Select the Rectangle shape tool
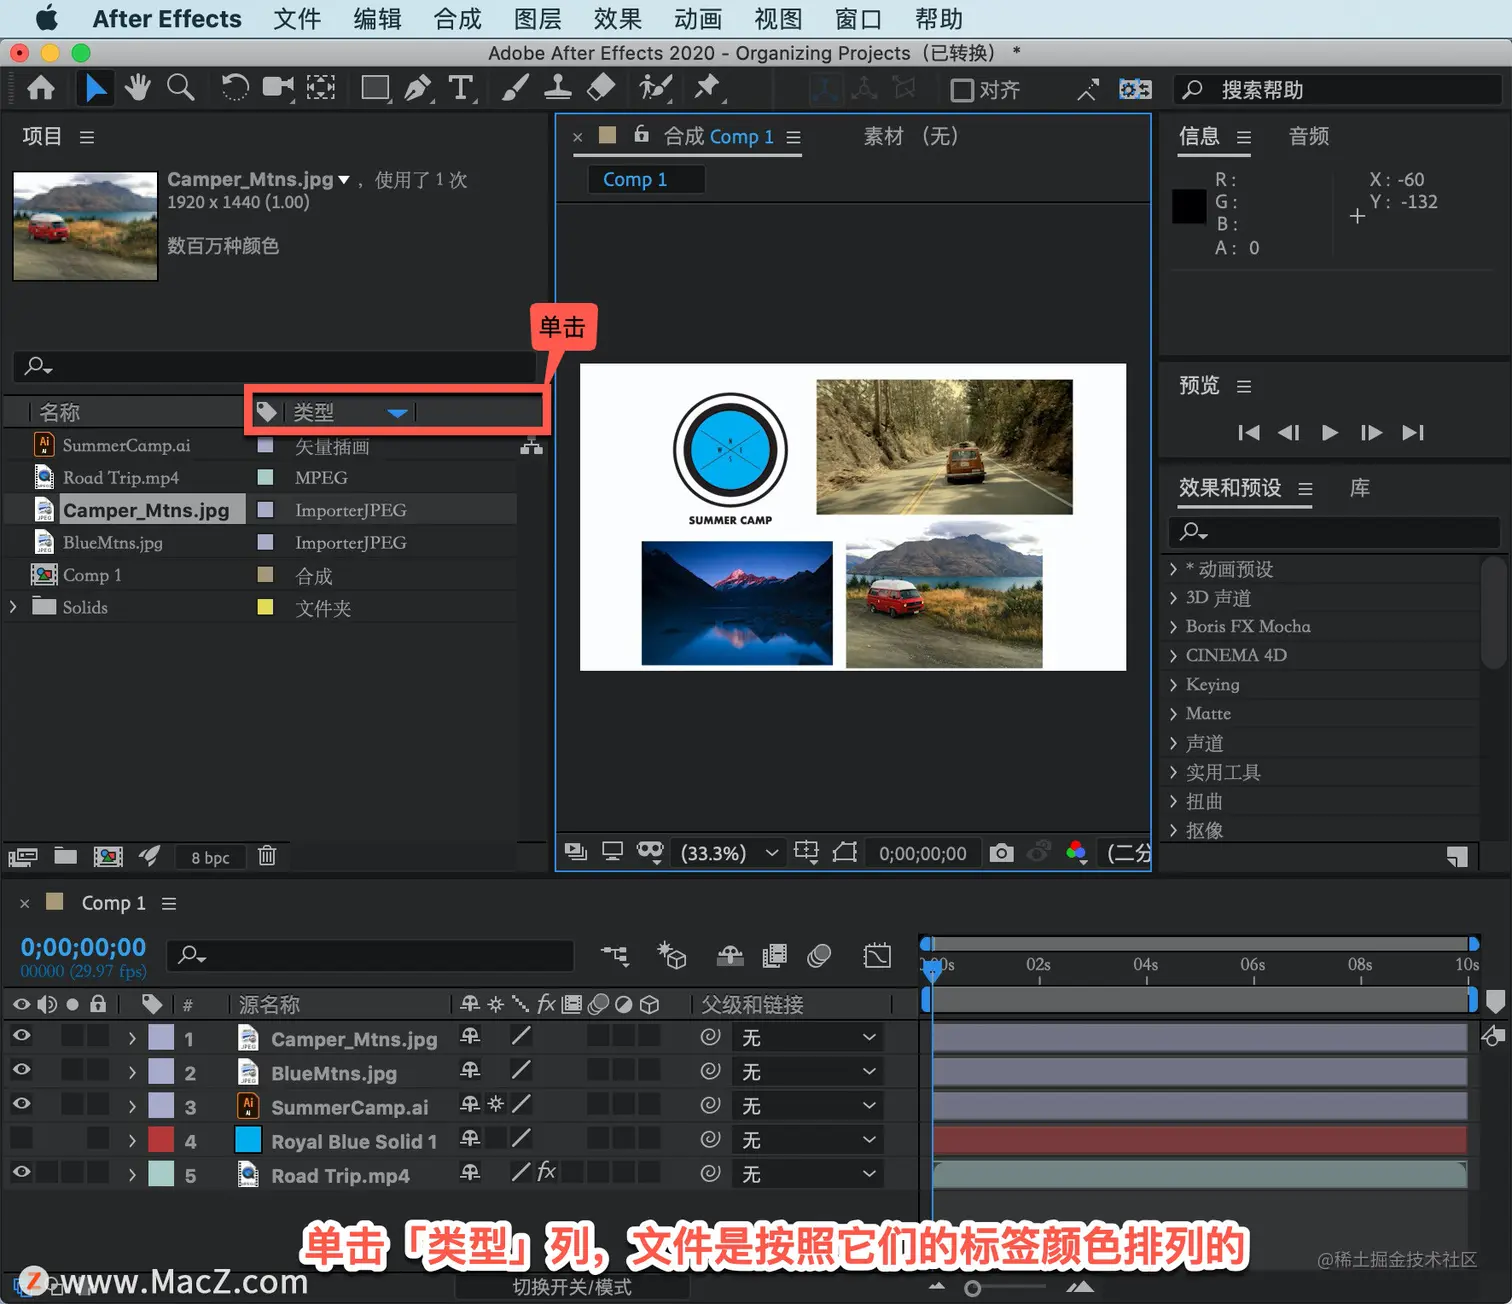Image resolution: width=1512 pixels, height=1304 pixels. click(375, 88)
